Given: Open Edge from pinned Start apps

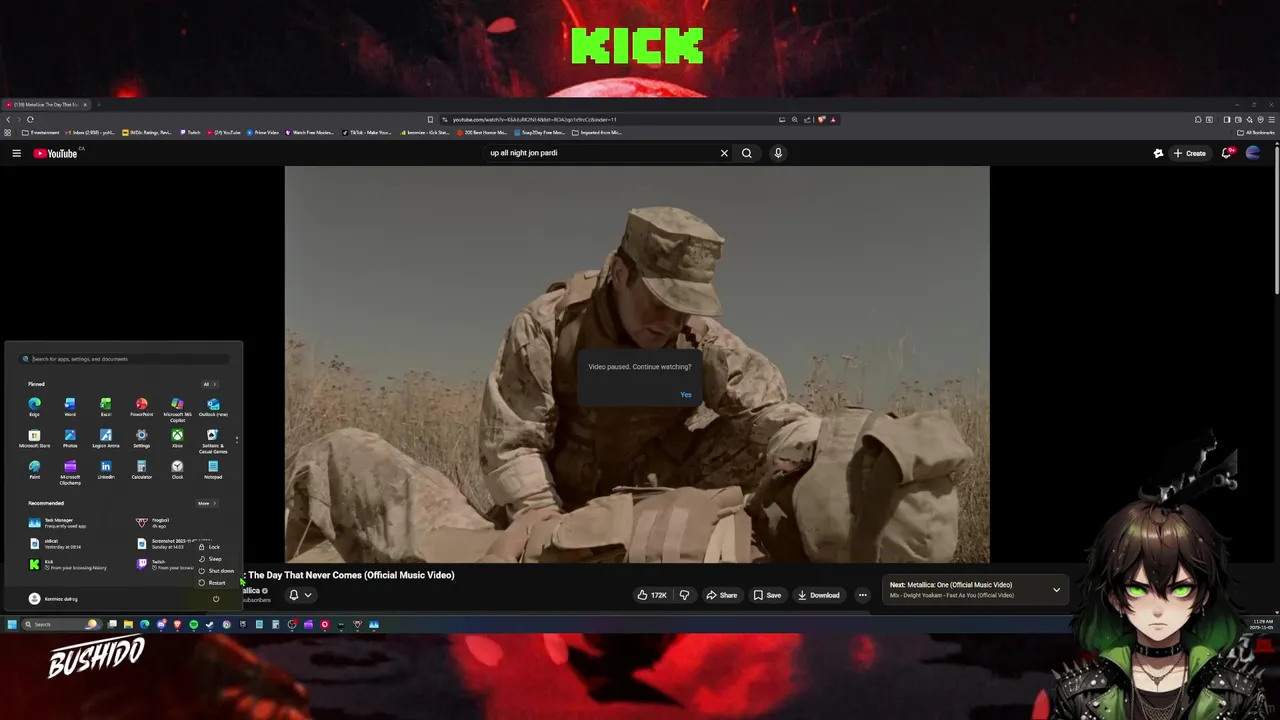Looking at the screenshot, I should click(x=34, y=407).
